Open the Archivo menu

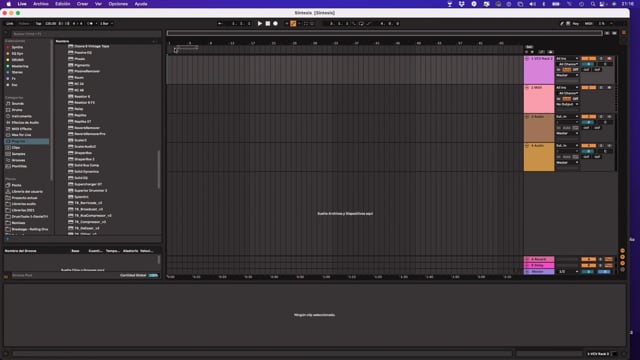pyautogui.click(x=40, y=4)
